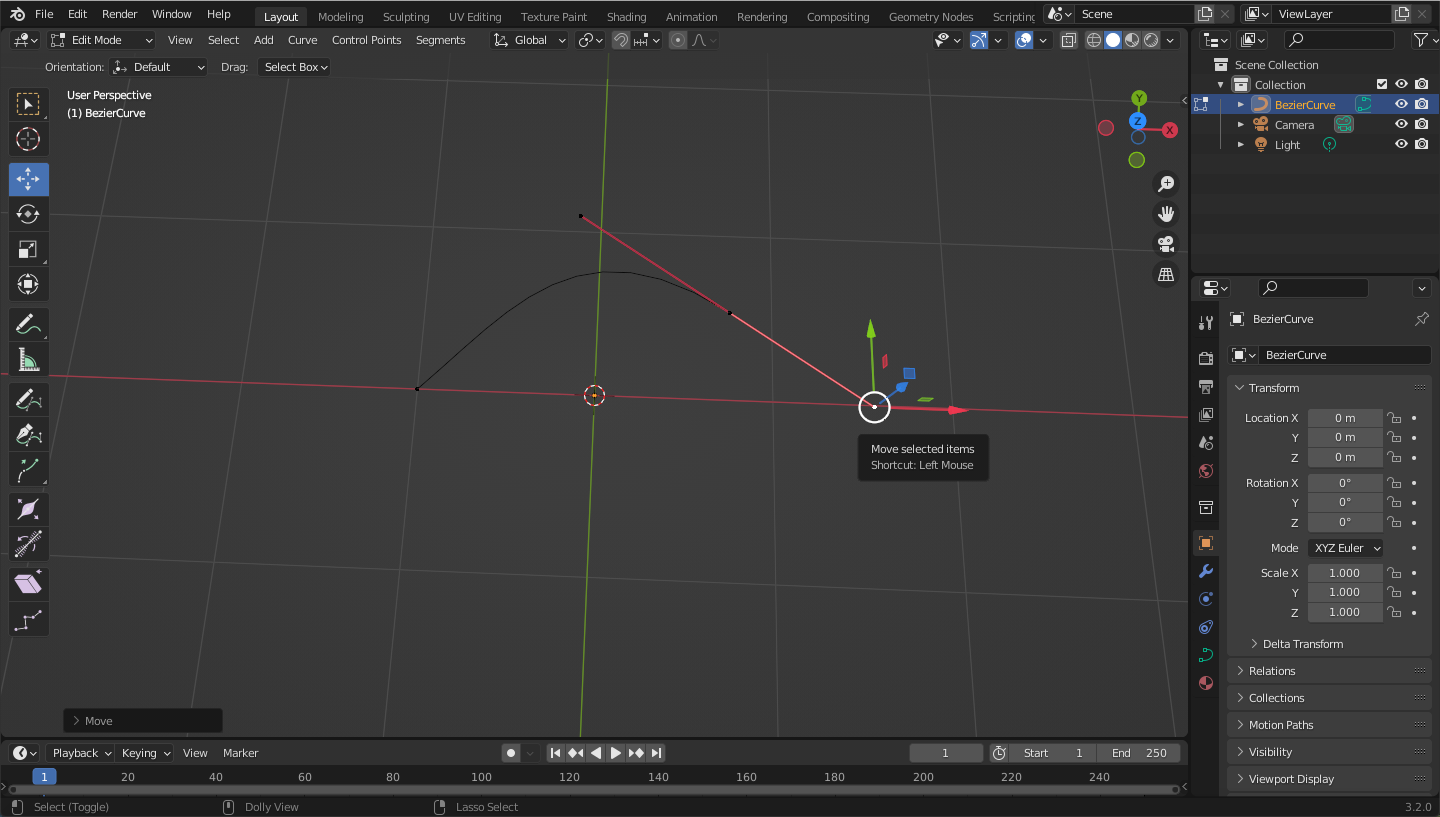This screenshot has width=1440, height=817.
Task: Open the Render properties tab
Action: point(1206,358)
